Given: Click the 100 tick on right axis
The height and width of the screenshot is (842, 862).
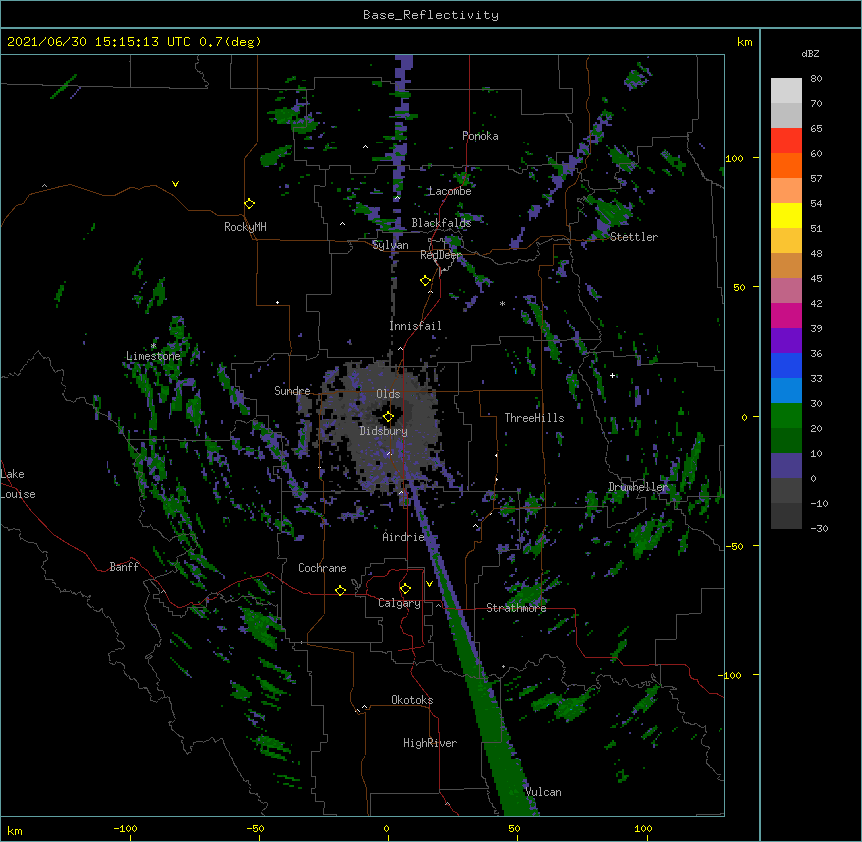Looking at the screenshot, I should (734, 158).
